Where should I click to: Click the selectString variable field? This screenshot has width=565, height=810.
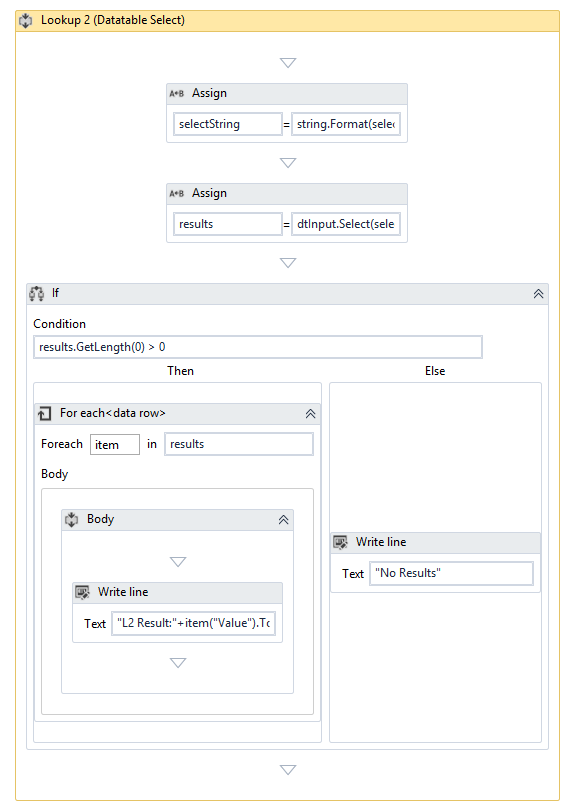click(x=228, y=124)
